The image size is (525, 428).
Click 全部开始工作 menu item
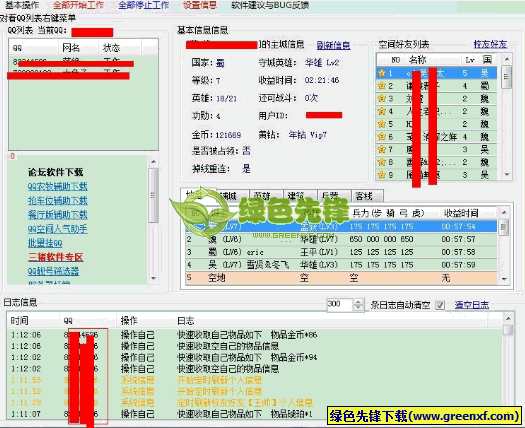coord(78,5)
